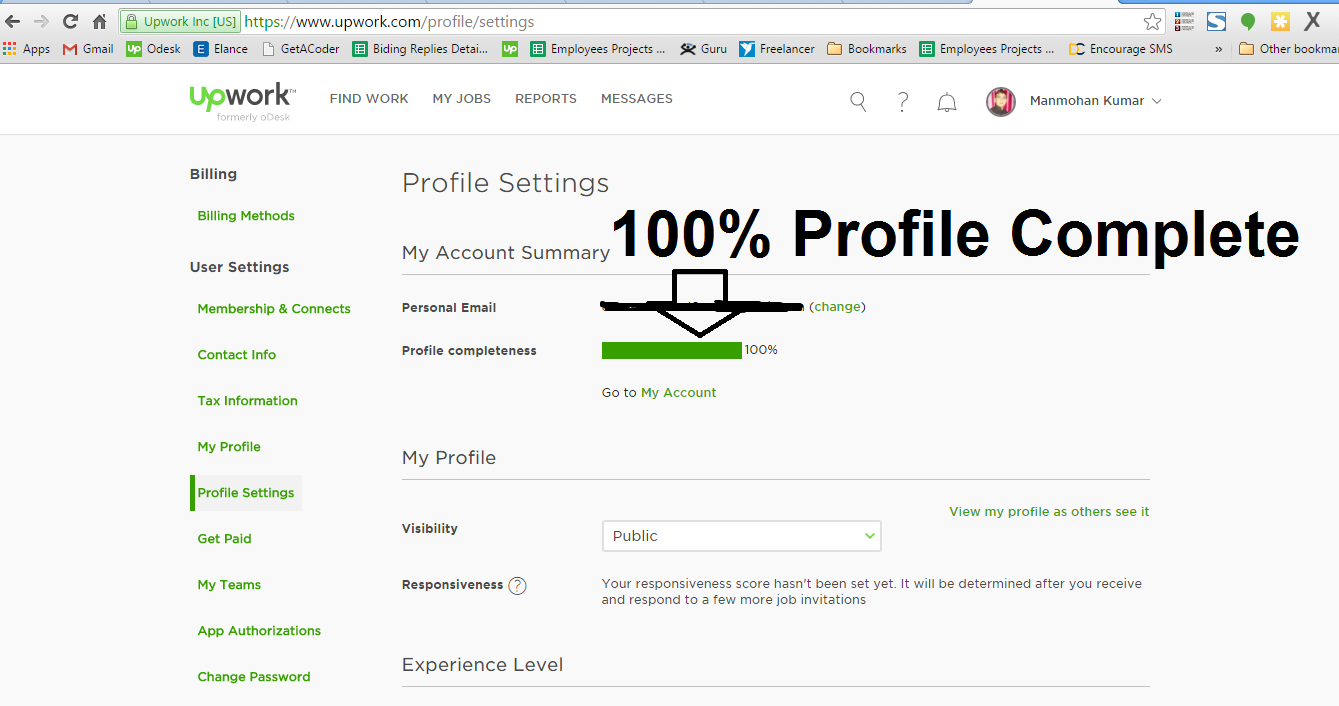Bookmark this page with star icon
The image size is (1339, 706).
(1153, 21)
